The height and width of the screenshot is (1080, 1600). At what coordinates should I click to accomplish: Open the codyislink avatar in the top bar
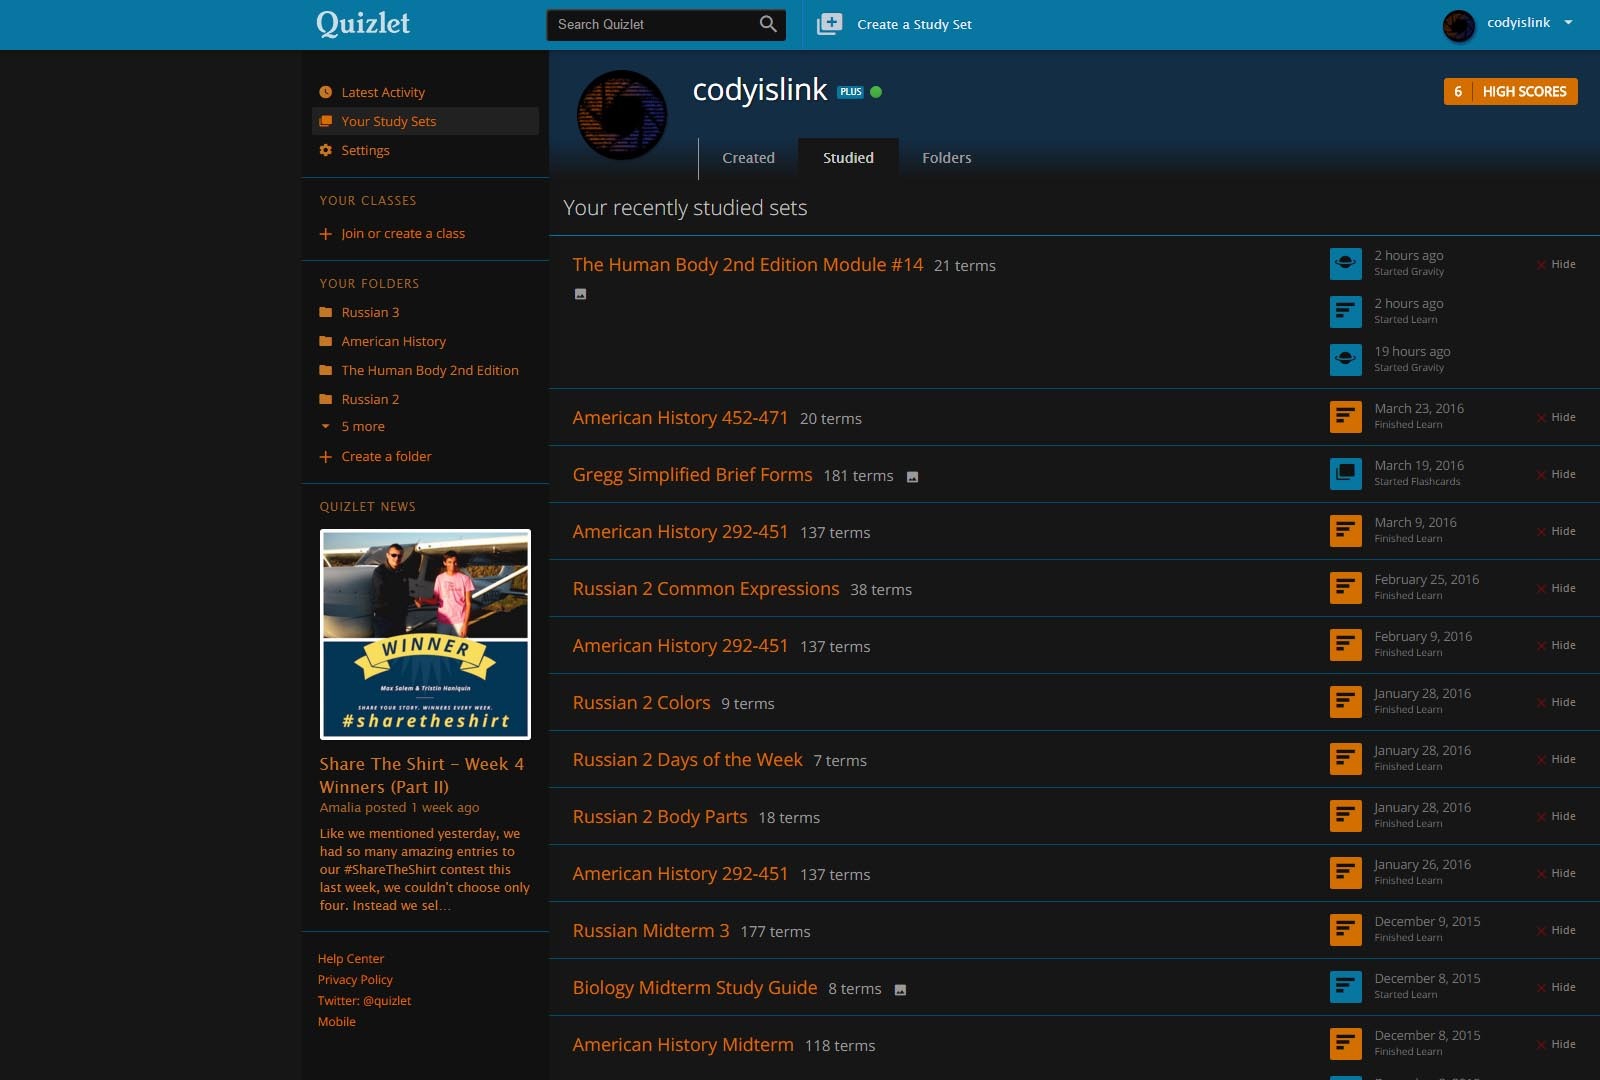(x=1459, y=25)
